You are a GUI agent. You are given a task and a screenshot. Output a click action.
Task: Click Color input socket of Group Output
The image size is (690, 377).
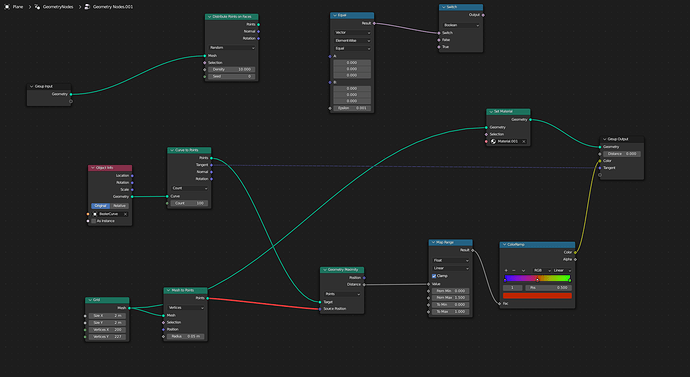coord(600,161)
